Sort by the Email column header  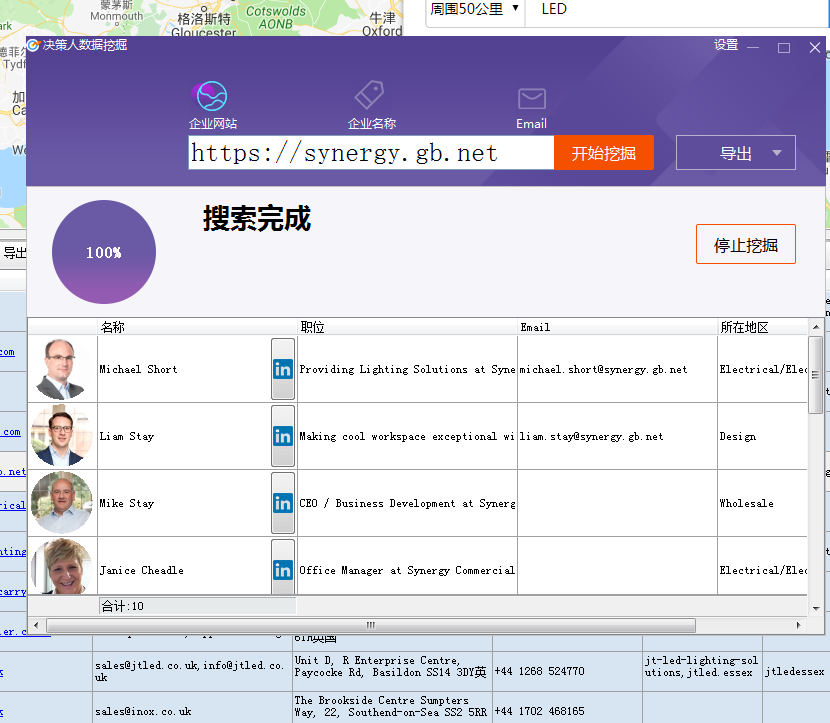click(x=617, y=327)
